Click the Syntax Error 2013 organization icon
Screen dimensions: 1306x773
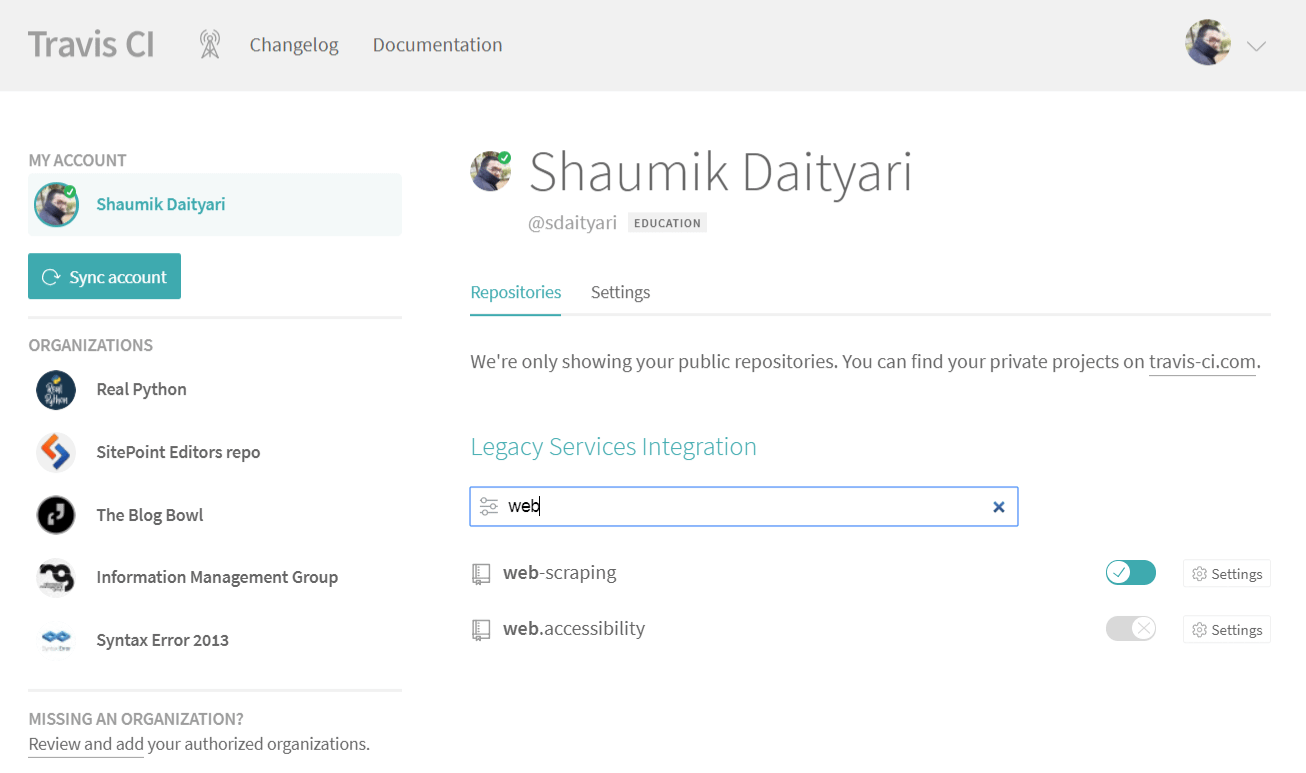point(55,639)
